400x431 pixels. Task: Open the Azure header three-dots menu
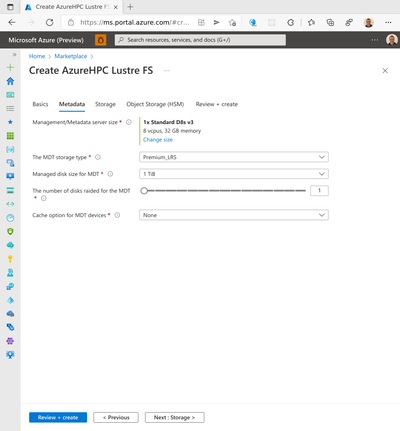[x=375, y=40]
